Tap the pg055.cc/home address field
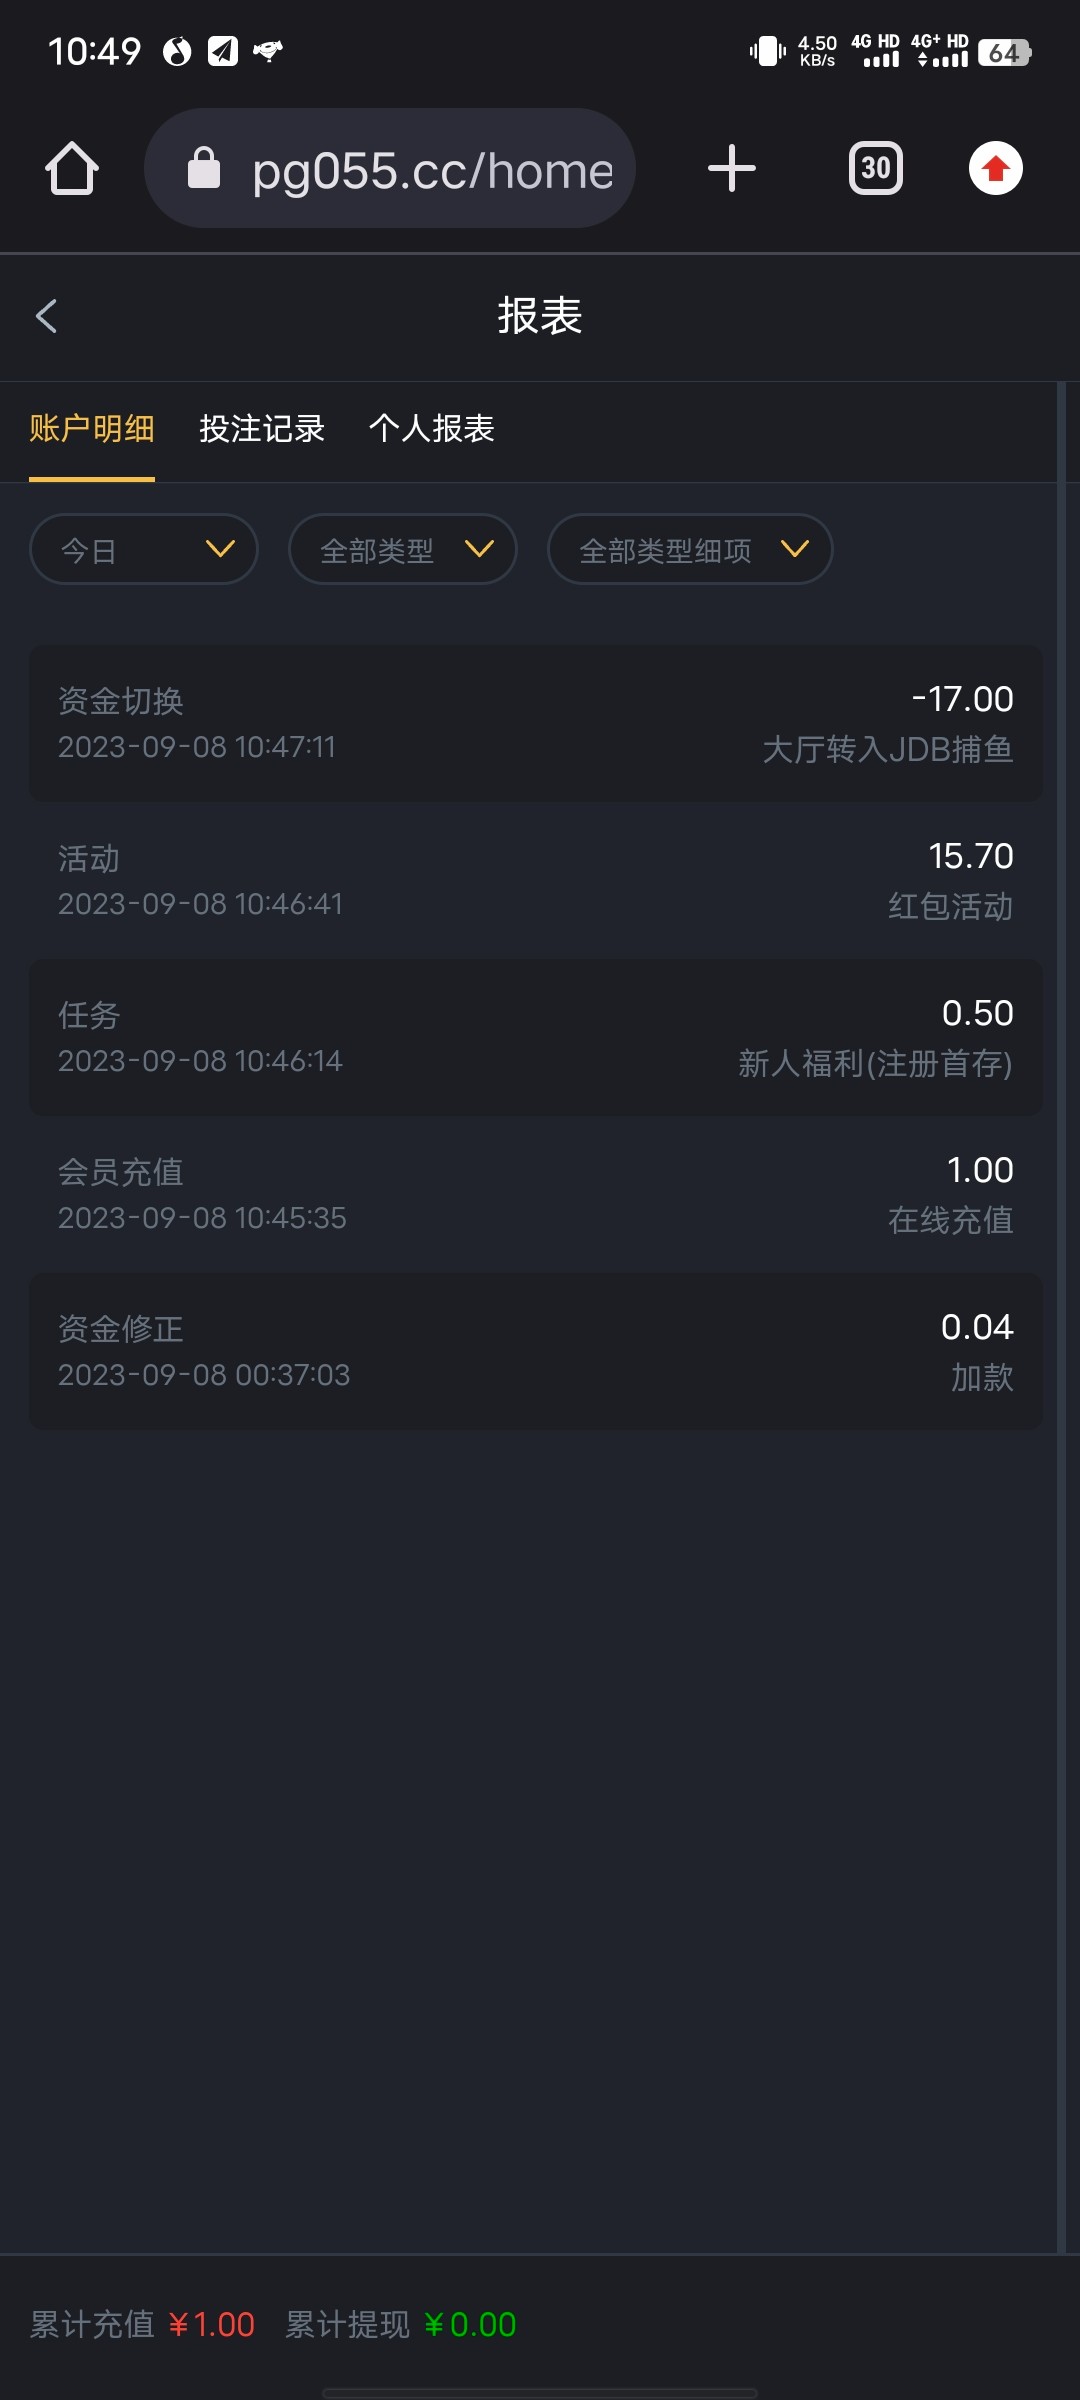Screen dimensions: 1080x2400 432,170
